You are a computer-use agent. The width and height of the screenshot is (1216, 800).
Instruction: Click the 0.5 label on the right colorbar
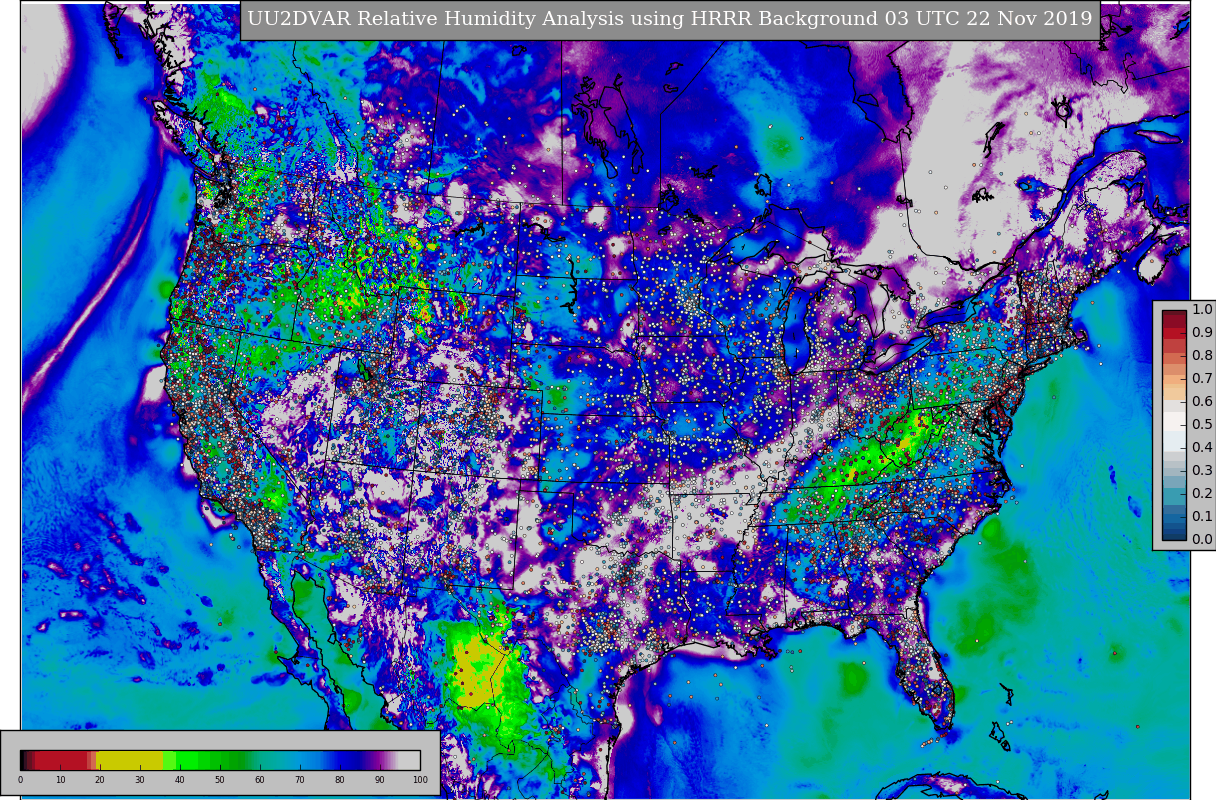pyautogui.click(x=1202, y=425)
